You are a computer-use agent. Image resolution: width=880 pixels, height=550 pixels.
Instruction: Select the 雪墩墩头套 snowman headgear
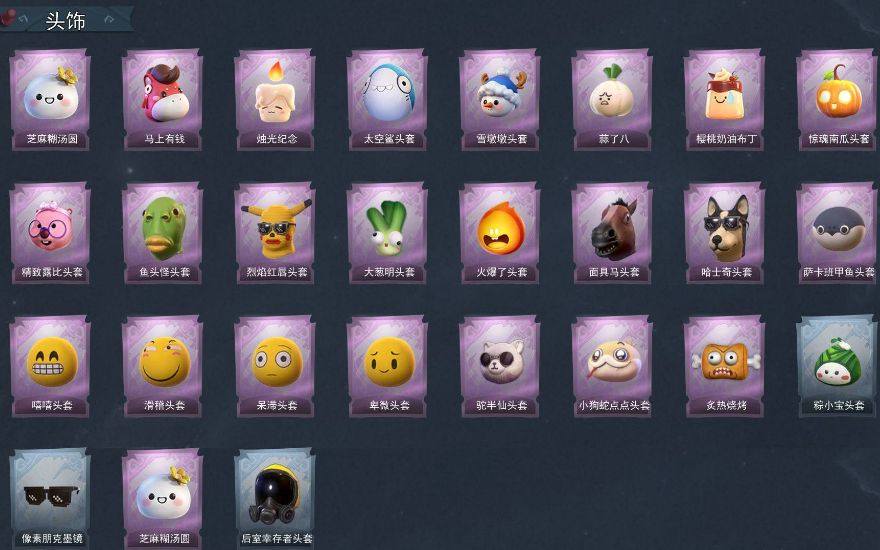(x=499, y=99)
